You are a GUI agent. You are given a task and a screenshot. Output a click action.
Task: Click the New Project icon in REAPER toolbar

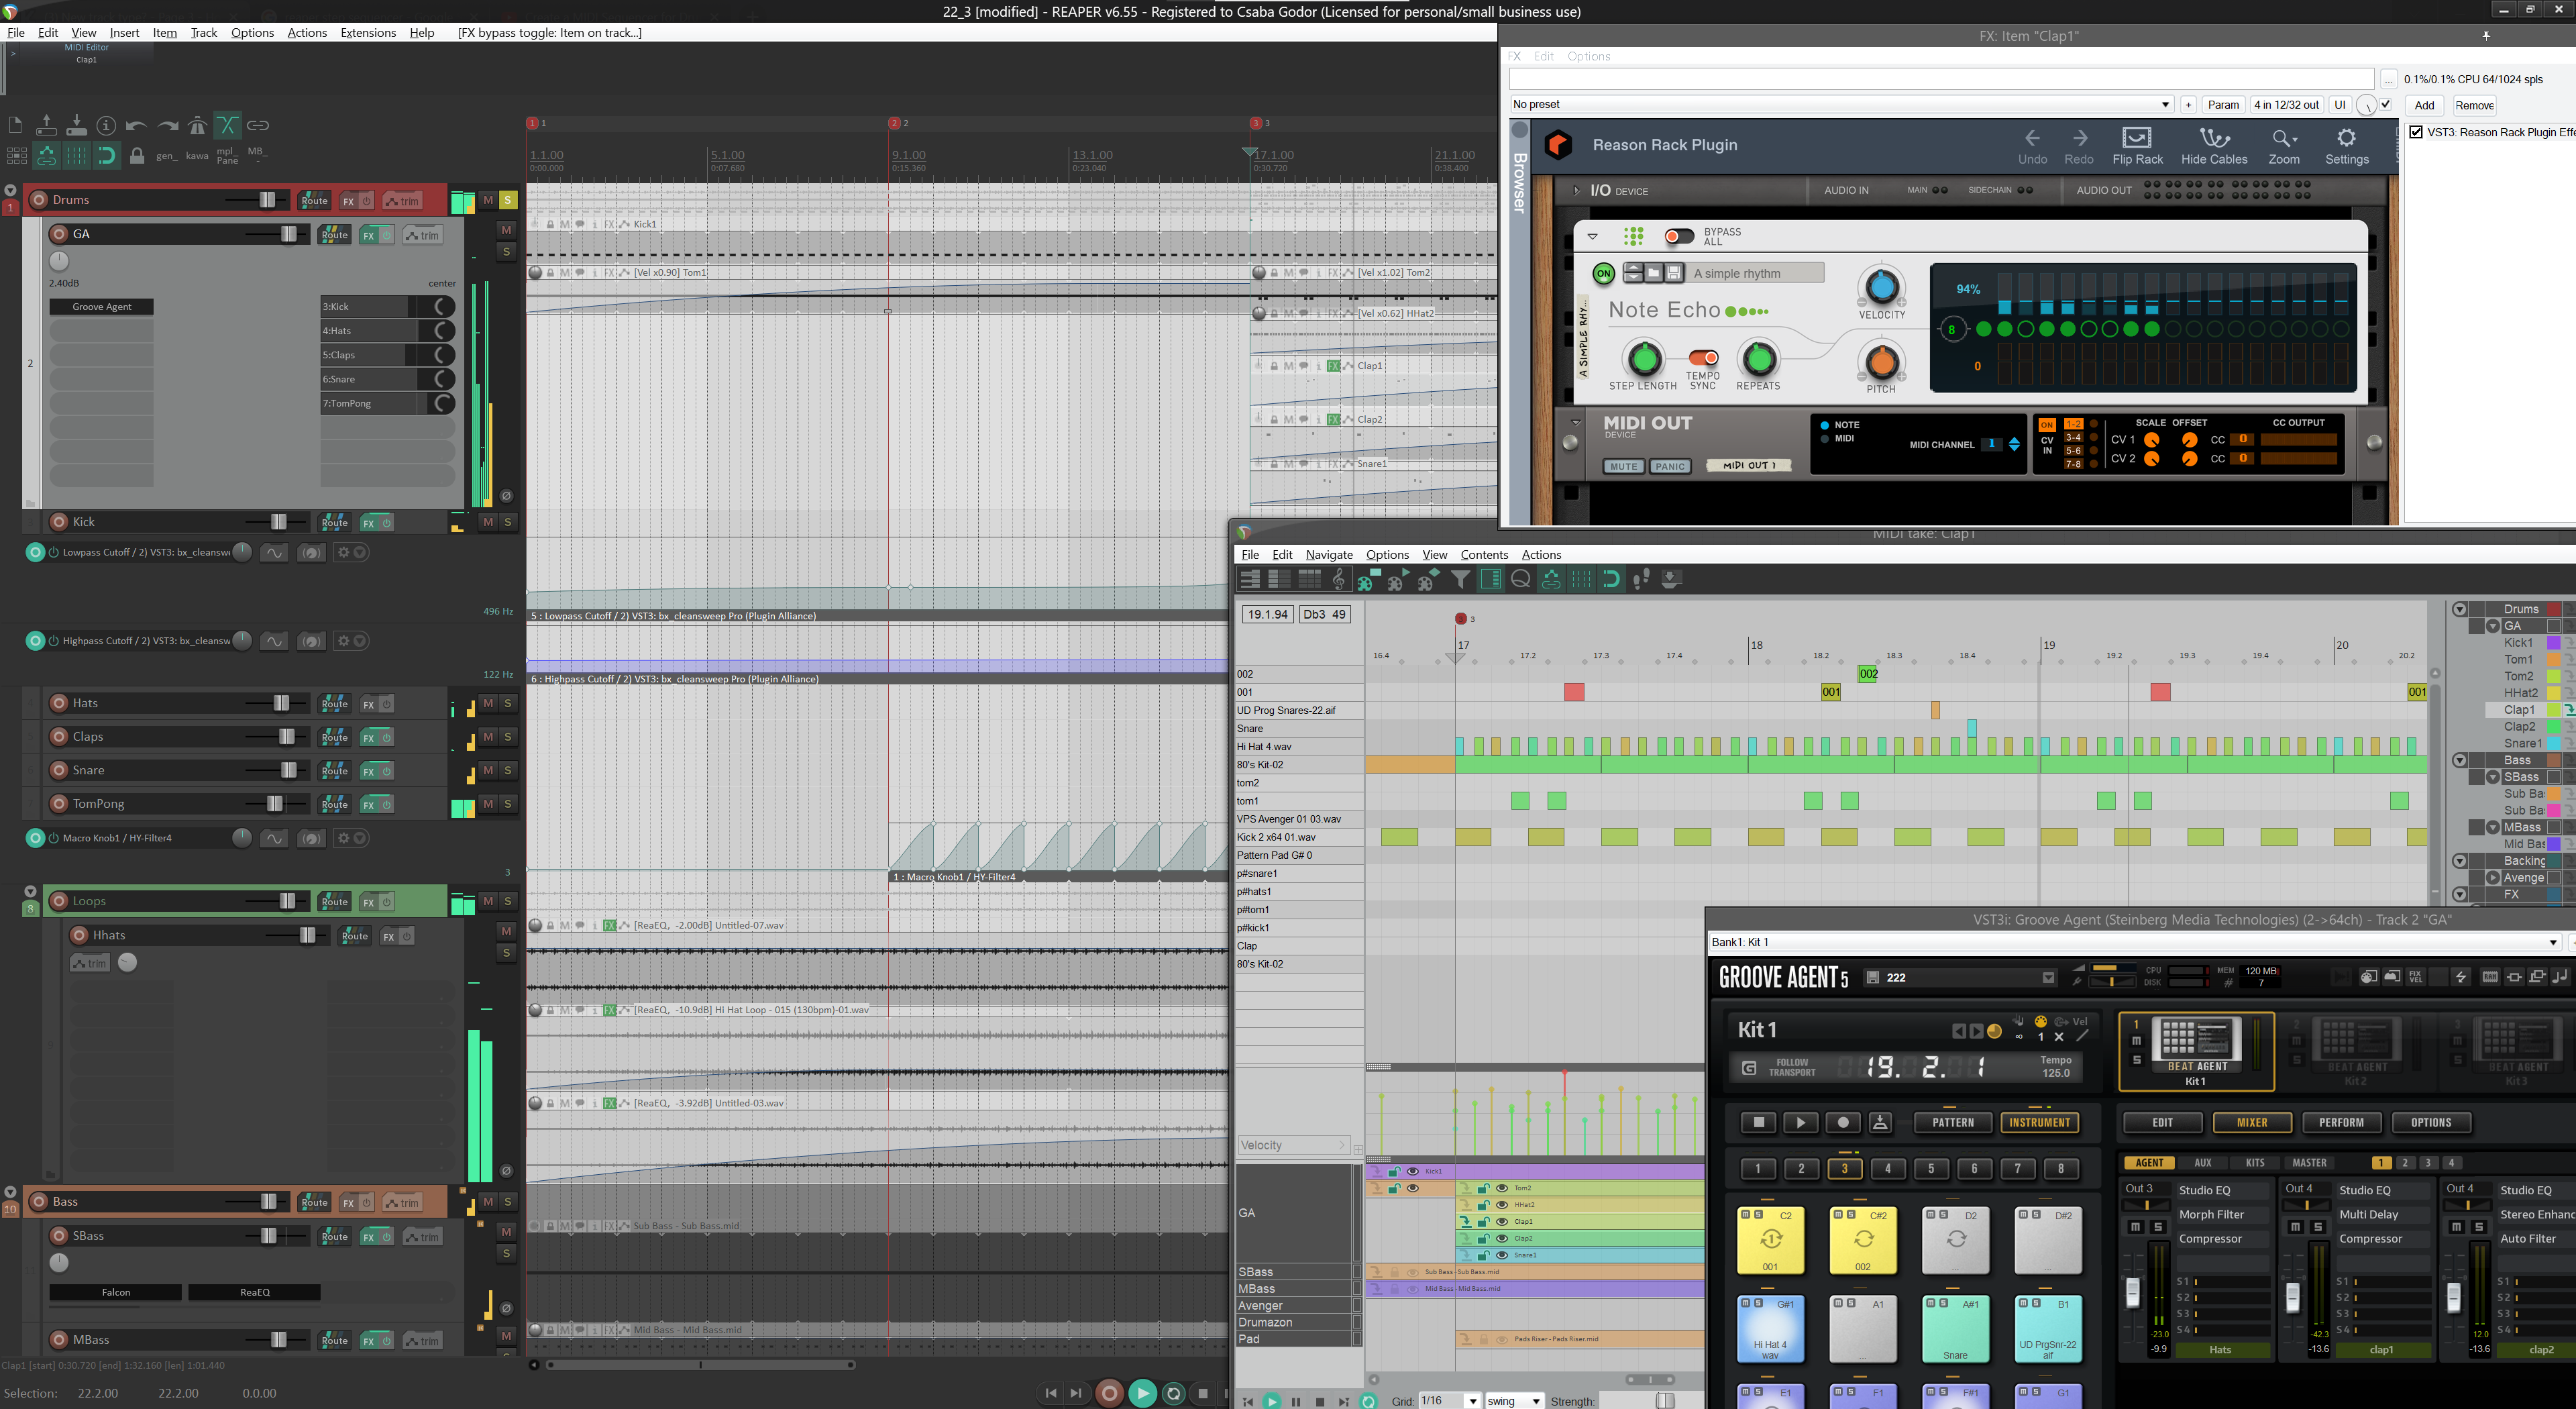15,125
